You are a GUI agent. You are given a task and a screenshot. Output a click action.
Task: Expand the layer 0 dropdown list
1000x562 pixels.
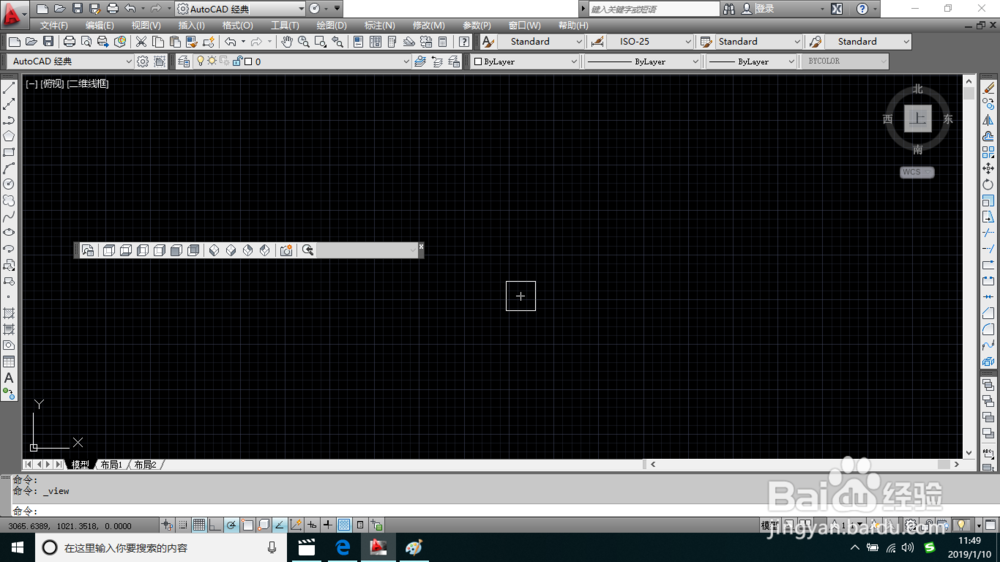pos(406,61)
